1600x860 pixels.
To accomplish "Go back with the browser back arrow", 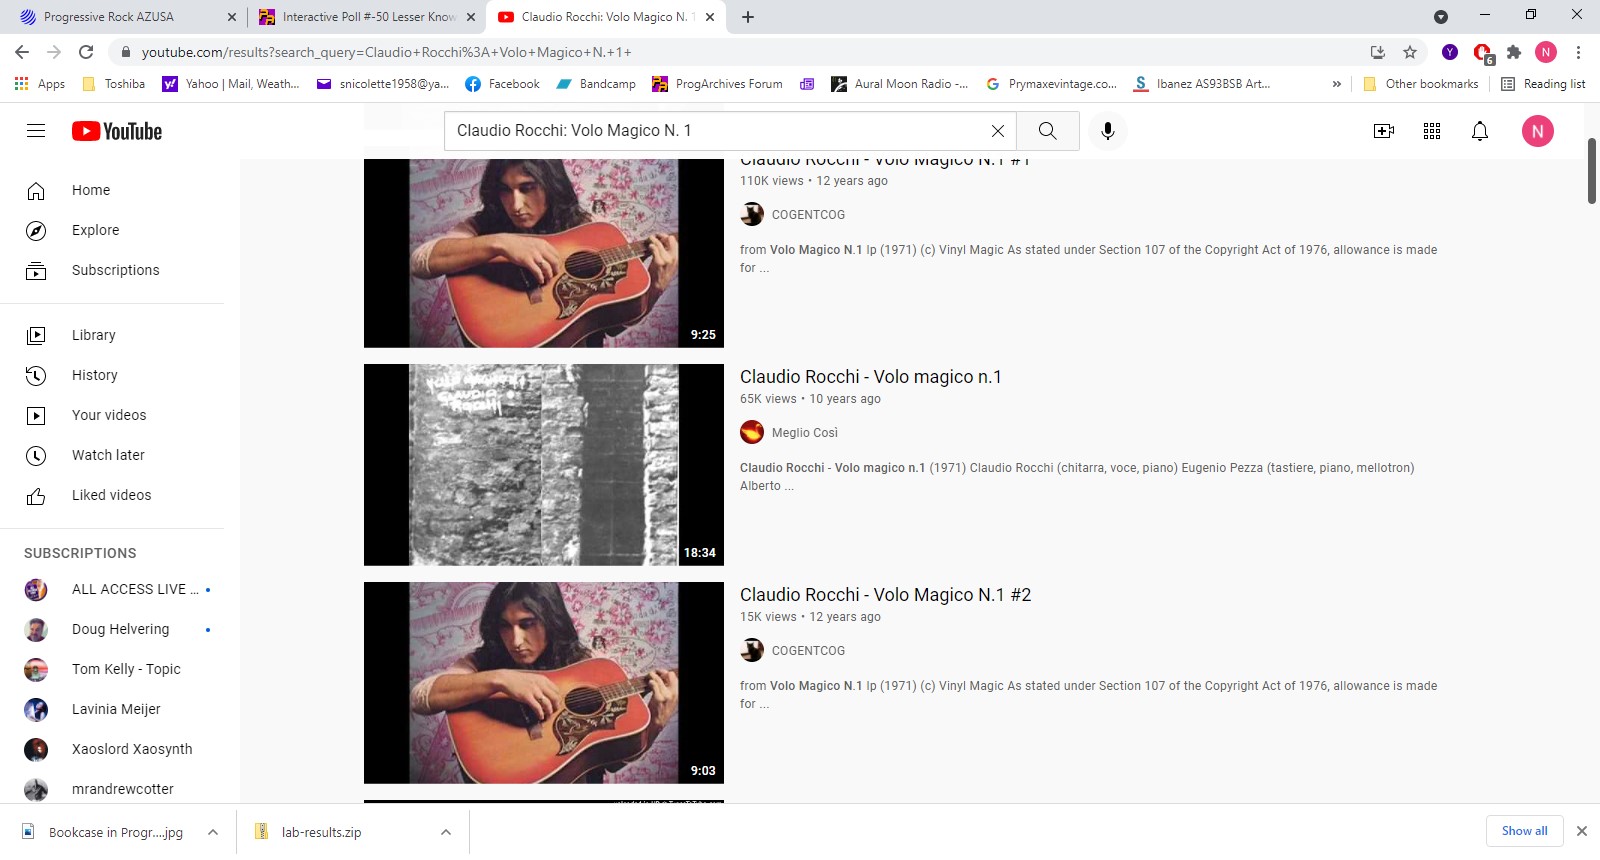I will click(x=22, y=52).
